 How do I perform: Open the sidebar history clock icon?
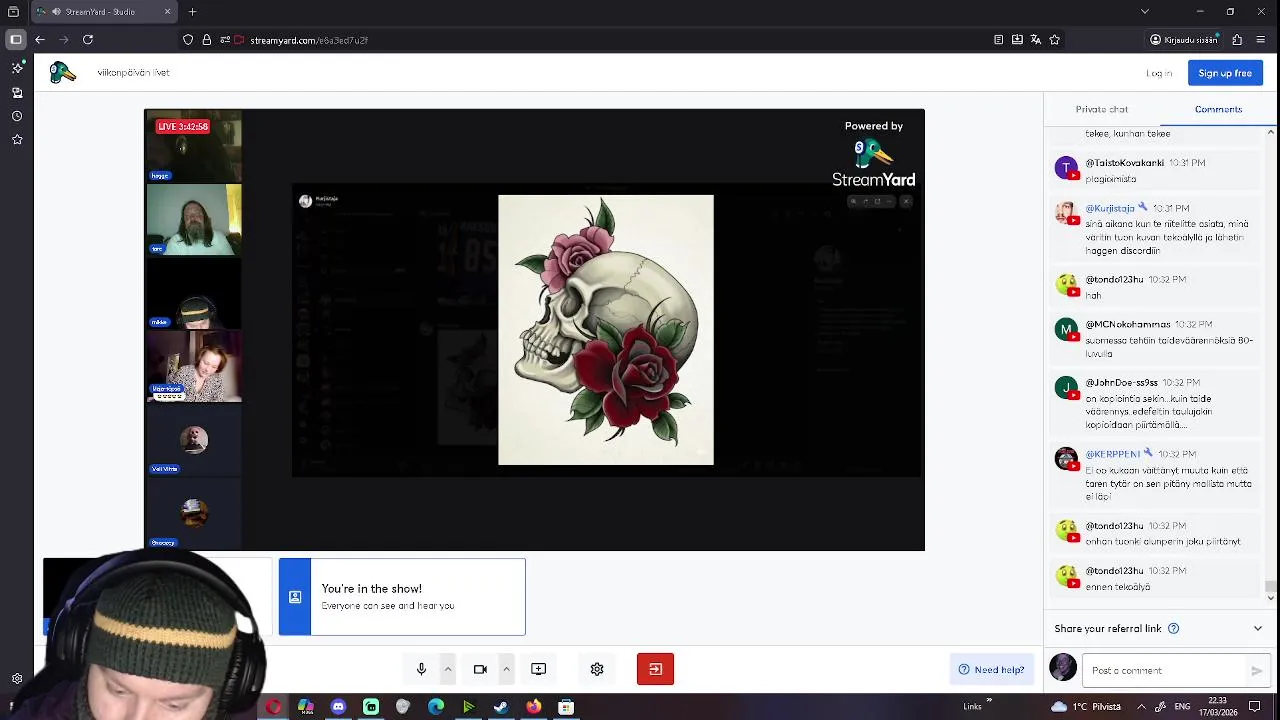[17, 116]
